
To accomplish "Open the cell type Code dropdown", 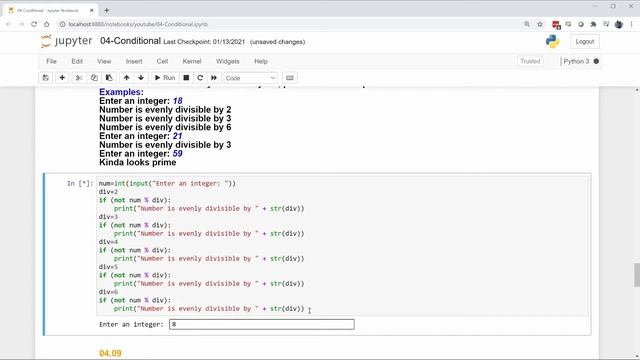I will (x=250, y=78).
